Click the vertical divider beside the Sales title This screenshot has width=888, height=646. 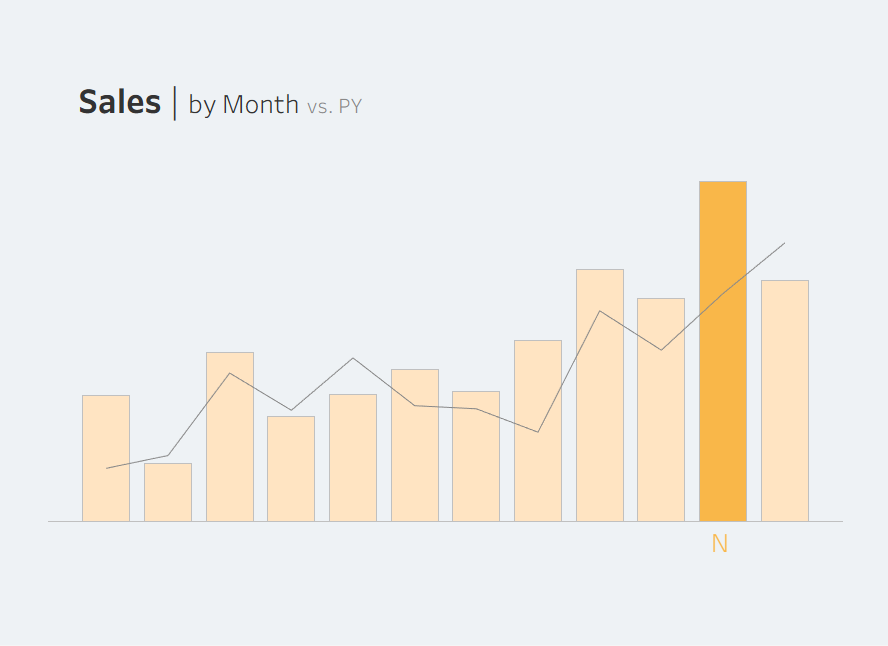click(x=175, y=103)
